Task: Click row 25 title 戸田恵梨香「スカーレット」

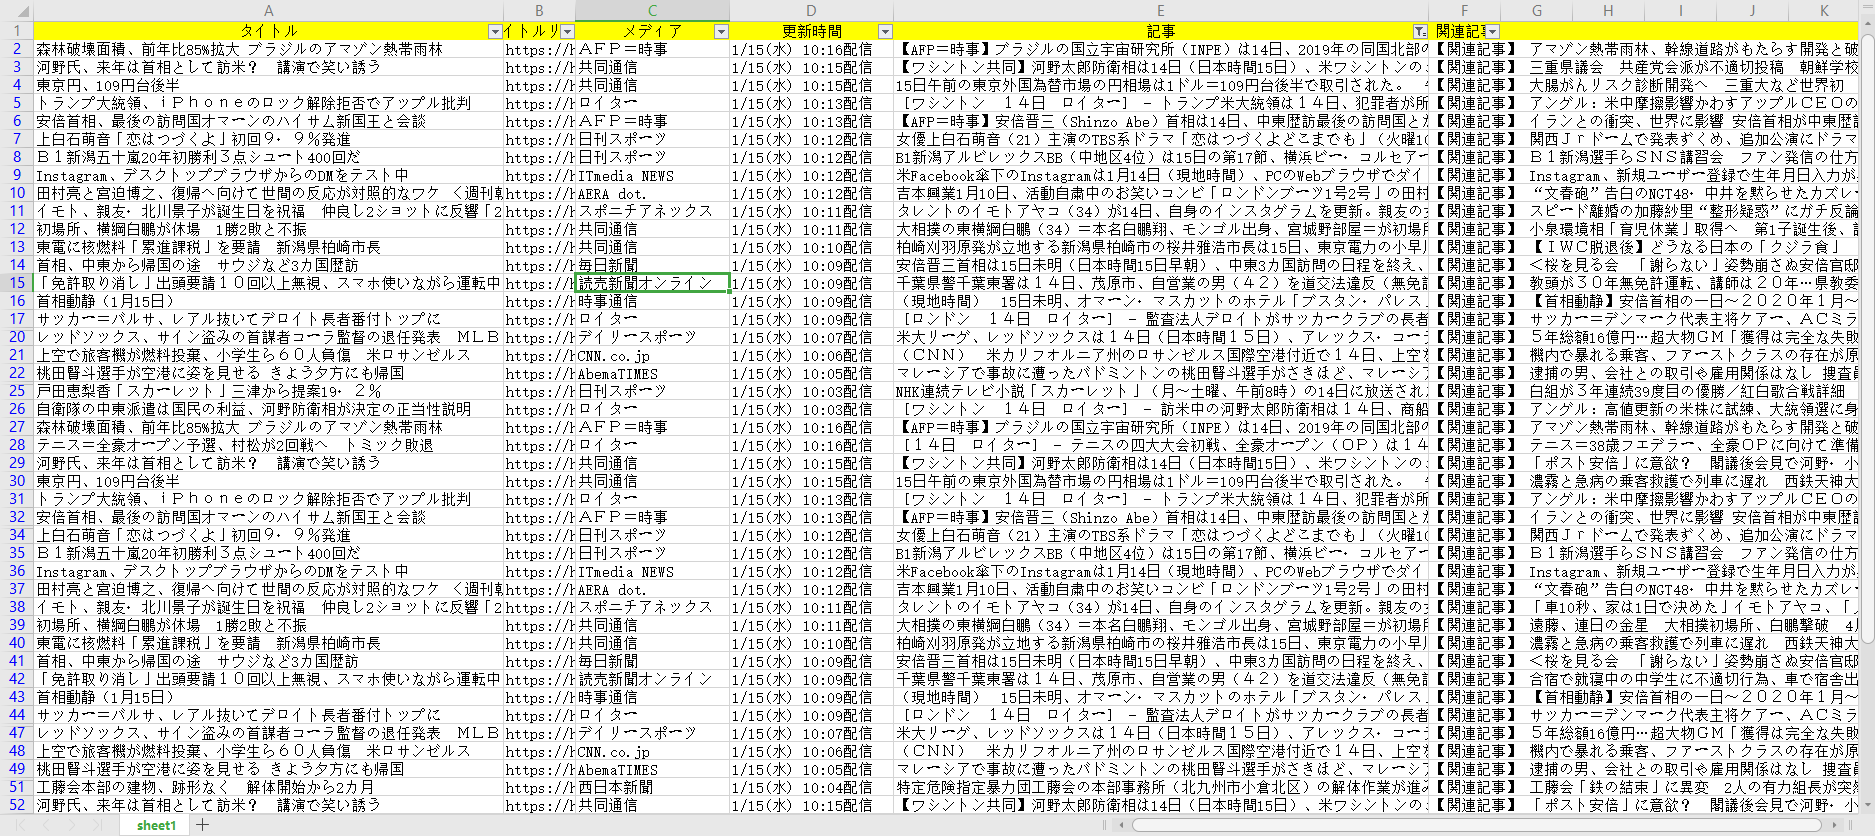Action: click(x=268, y=391)
